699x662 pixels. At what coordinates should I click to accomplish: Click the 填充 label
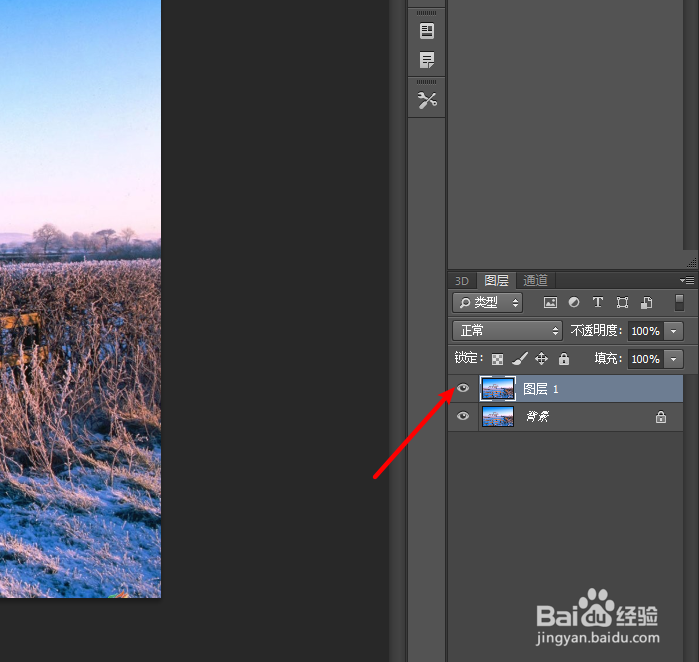608,358
